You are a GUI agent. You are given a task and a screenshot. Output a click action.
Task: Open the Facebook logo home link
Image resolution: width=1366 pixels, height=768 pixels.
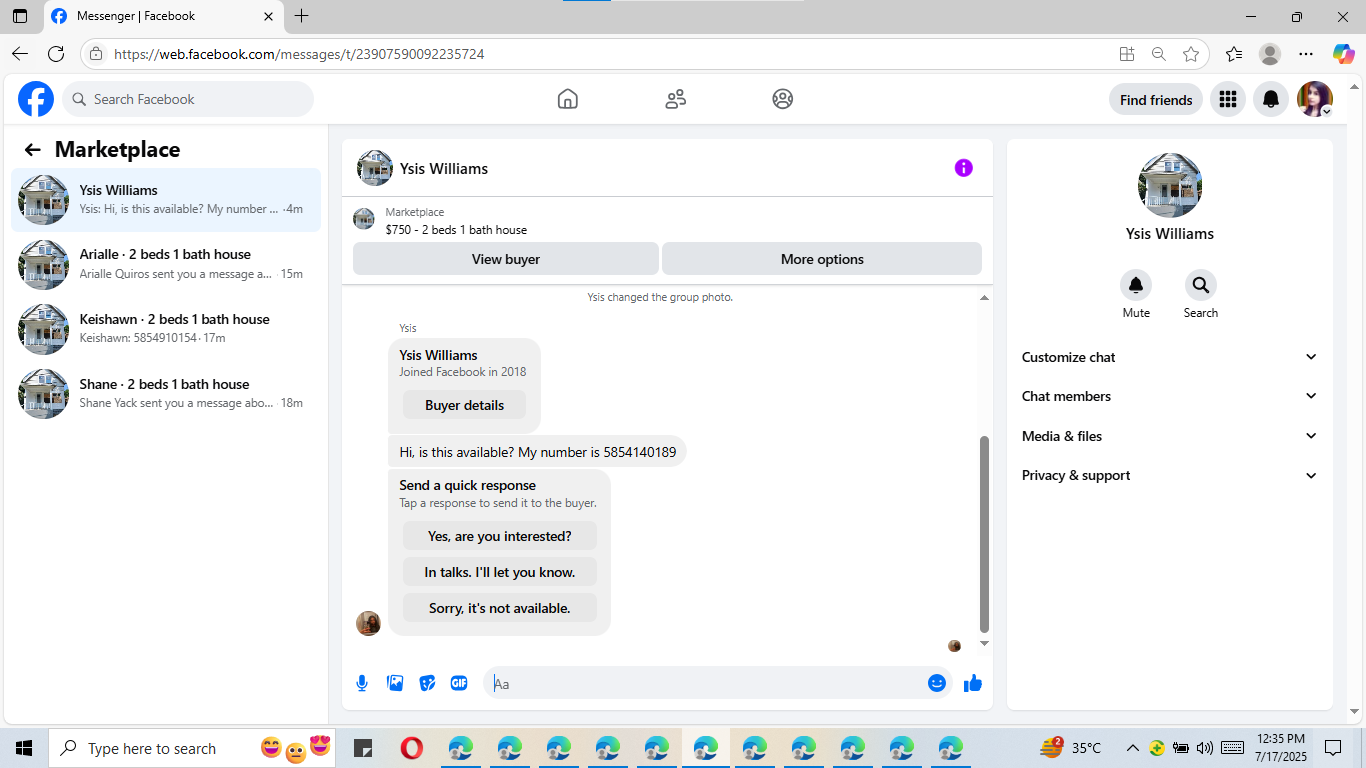coord(36,99)
